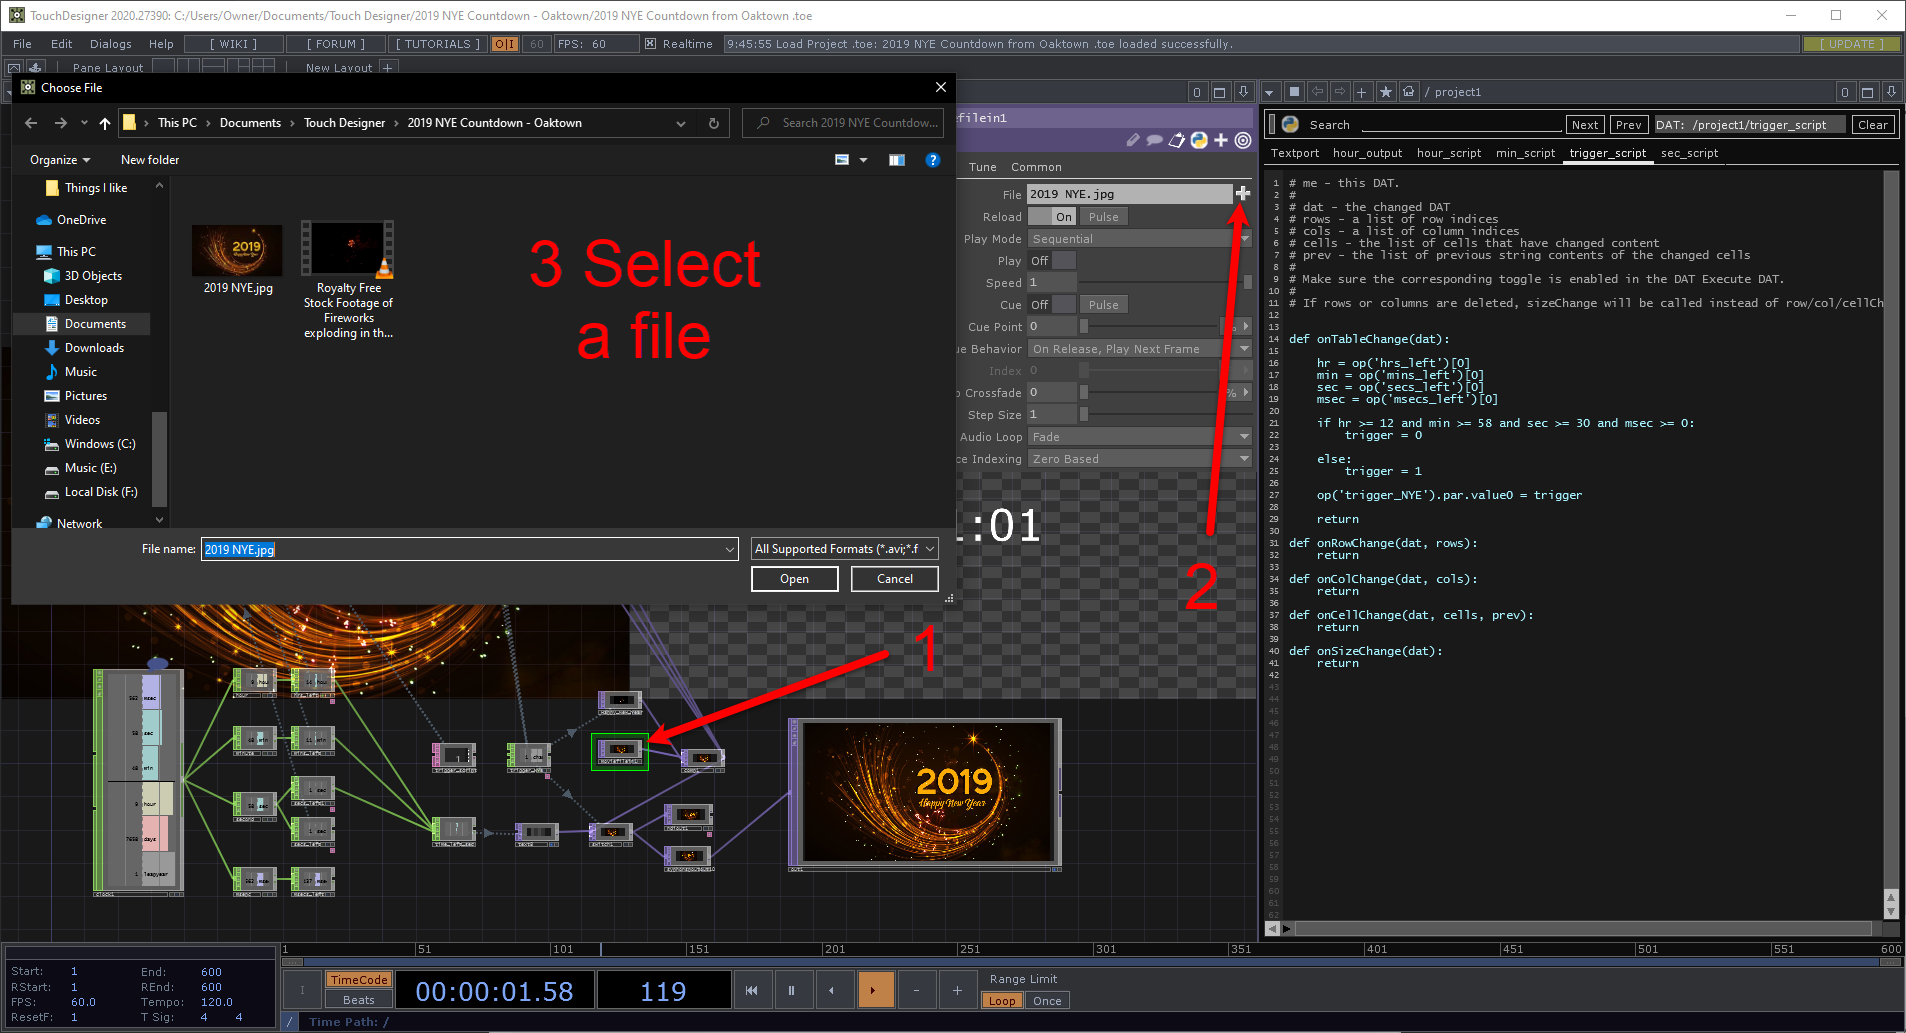Screen dimensions: 1906x1033
Task: Click the plus file browse button beside the File field
Action: point(1242,193)
